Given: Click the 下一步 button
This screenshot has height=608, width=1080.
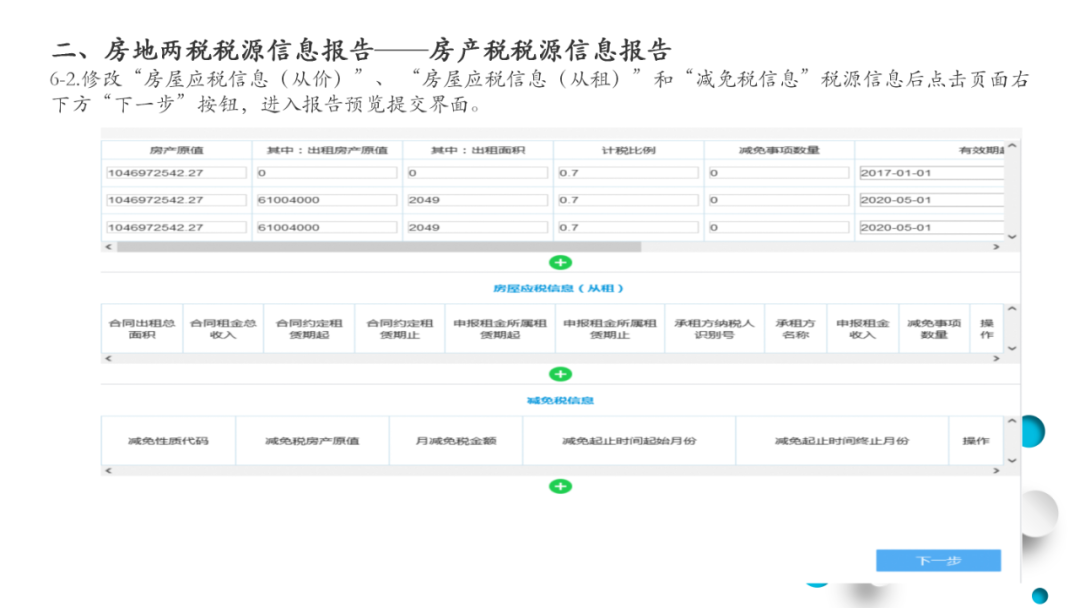Looking at the screenshot, I should (938, 560).
